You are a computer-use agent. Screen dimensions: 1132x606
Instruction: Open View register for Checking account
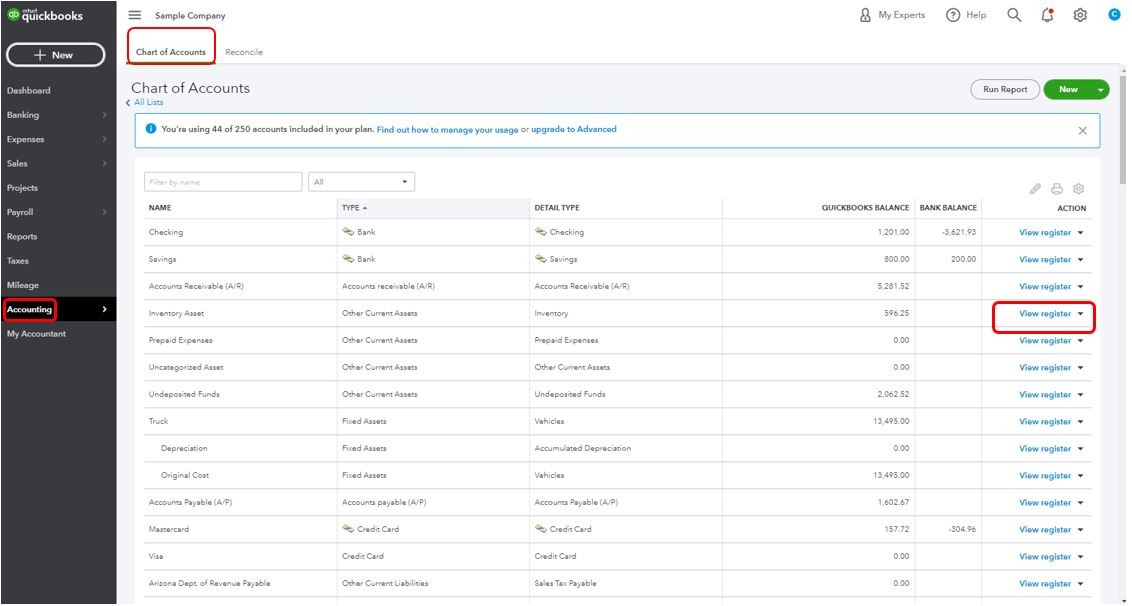[1044, 232]
